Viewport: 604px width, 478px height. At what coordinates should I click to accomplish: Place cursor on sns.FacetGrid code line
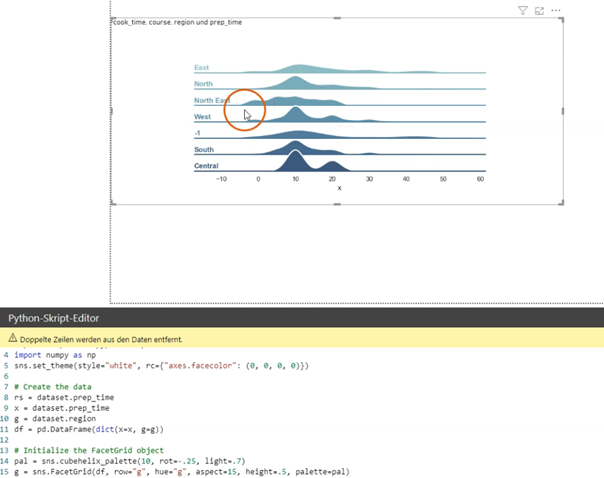tap(182, 471)
